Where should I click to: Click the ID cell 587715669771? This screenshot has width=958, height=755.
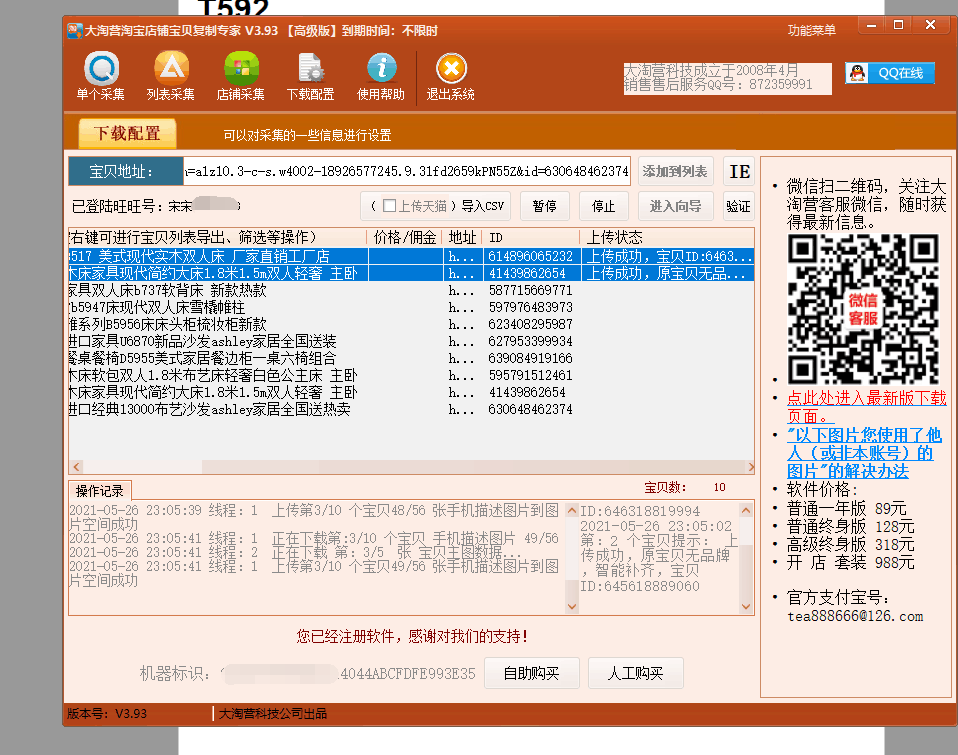(530, 290)
